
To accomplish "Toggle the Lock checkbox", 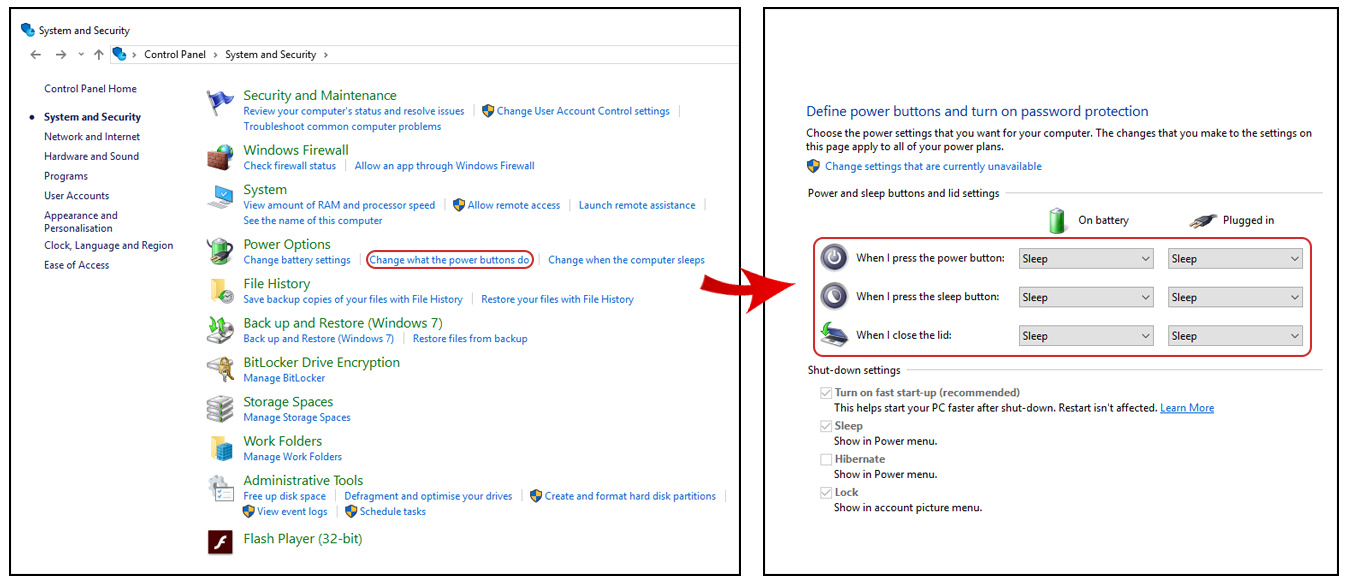I will 826,492.
